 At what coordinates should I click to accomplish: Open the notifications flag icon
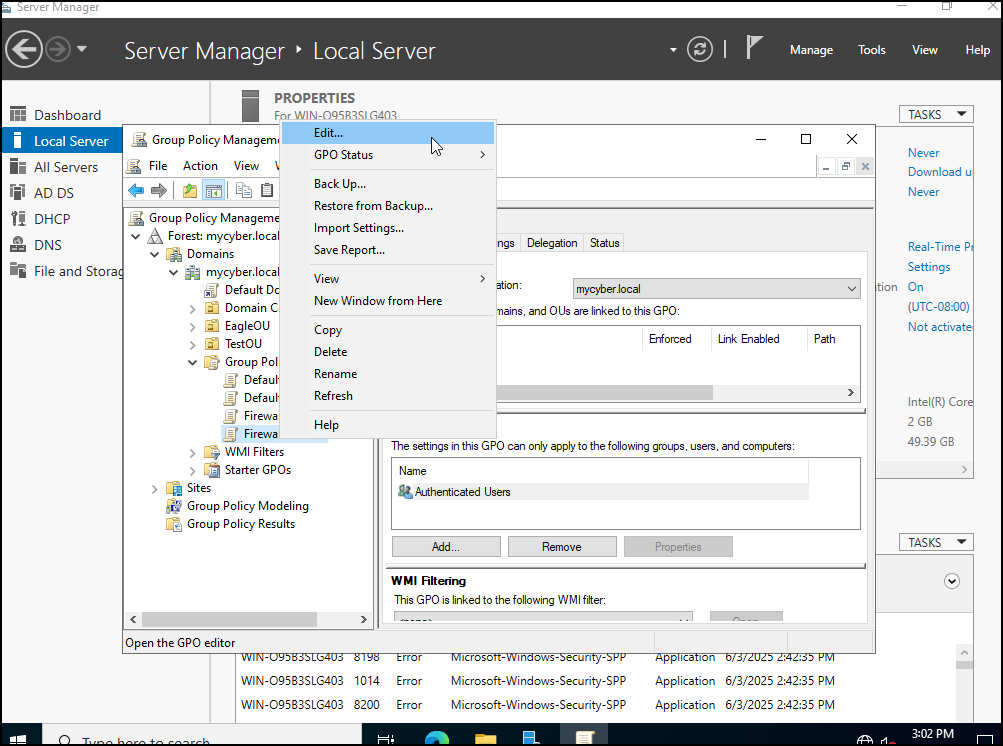(x=754, y=49)
